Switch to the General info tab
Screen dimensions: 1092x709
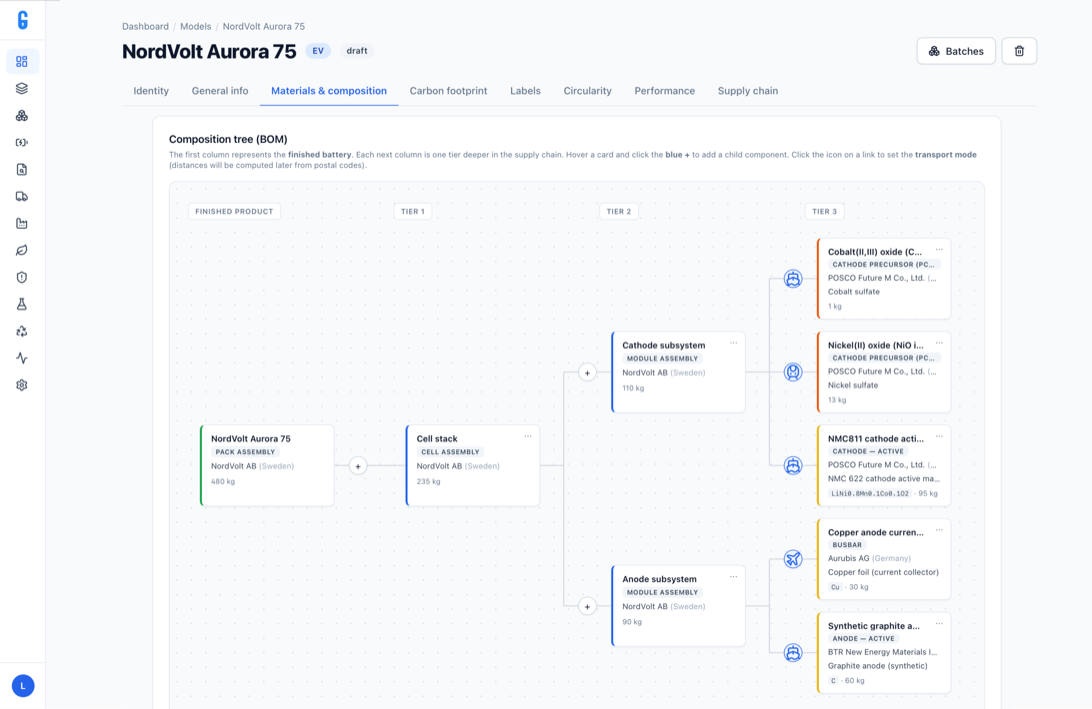click(x=220, y=91)
